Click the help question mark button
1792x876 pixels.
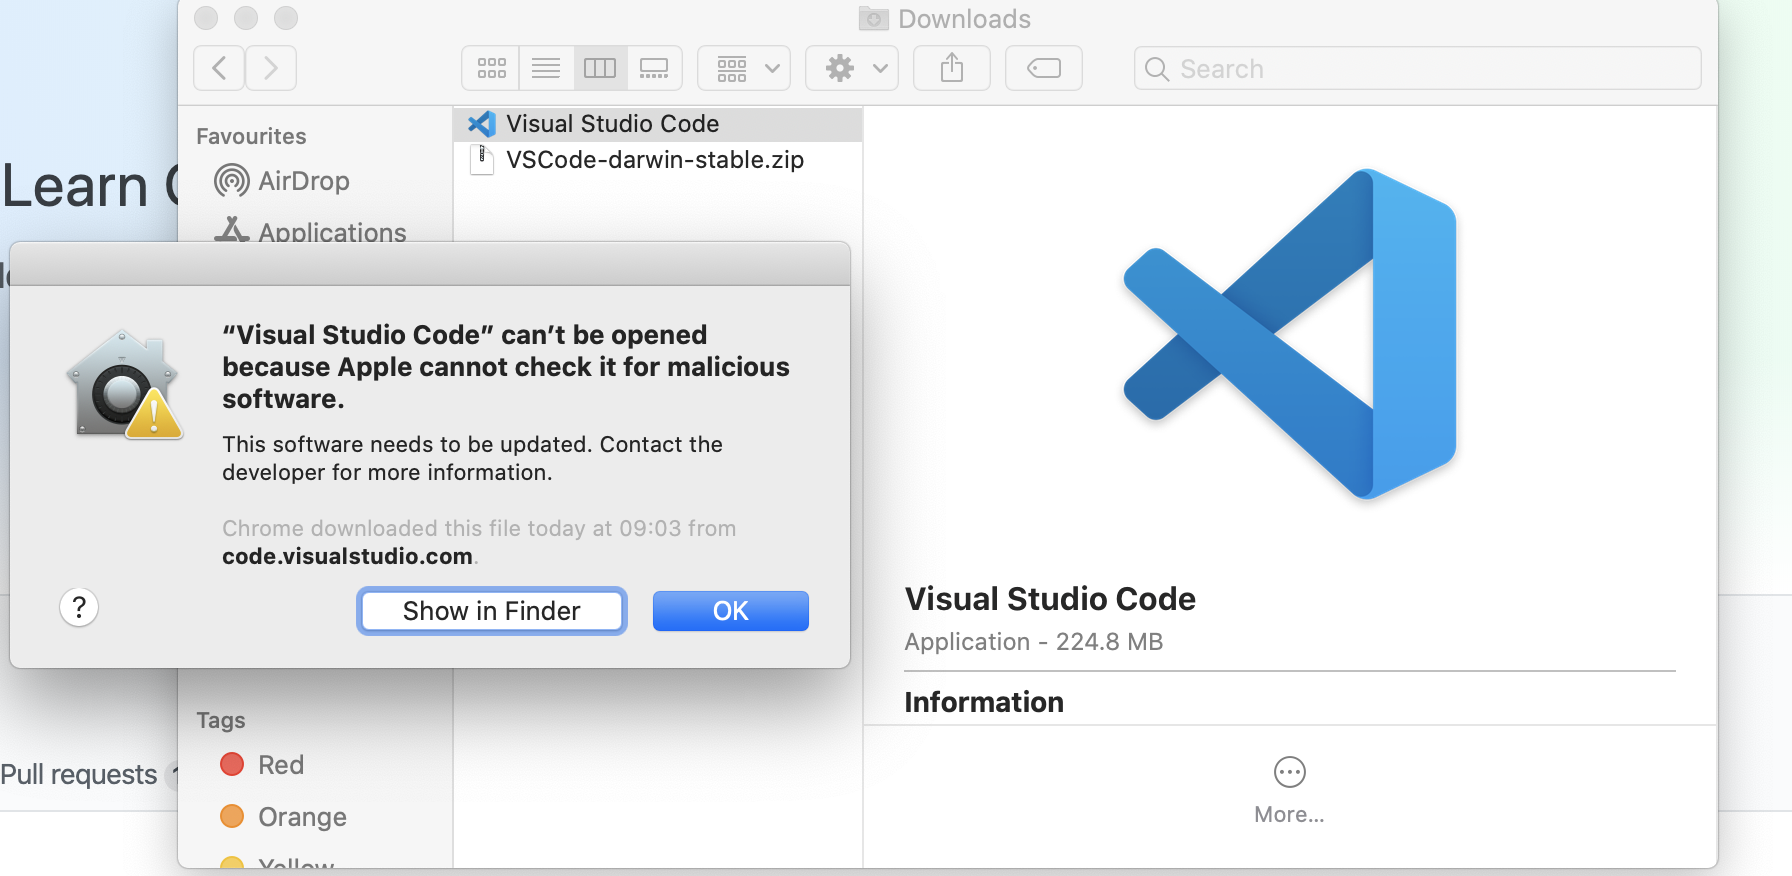(x=79, y=607)
